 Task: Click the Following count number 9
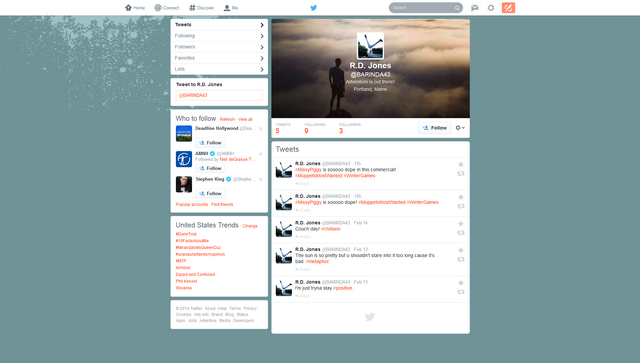point(307,131)
